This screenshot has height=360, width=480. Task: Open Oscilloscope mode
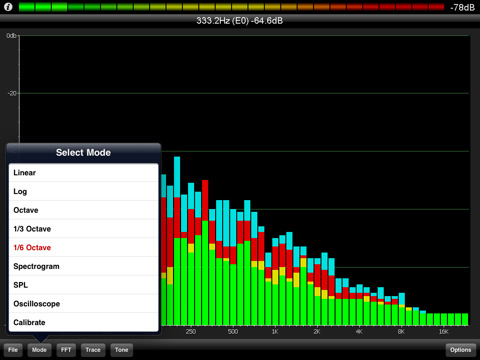[83, 303]
